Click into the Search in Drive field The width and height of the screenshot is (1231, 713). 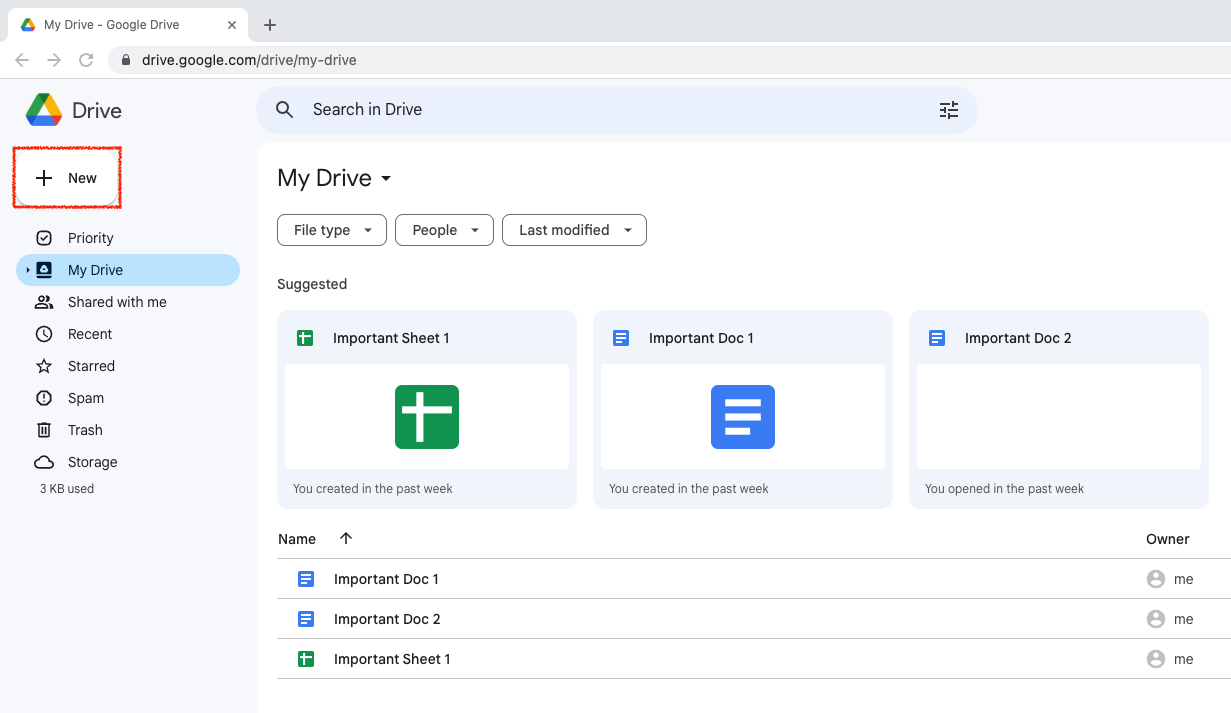(616, 110)
